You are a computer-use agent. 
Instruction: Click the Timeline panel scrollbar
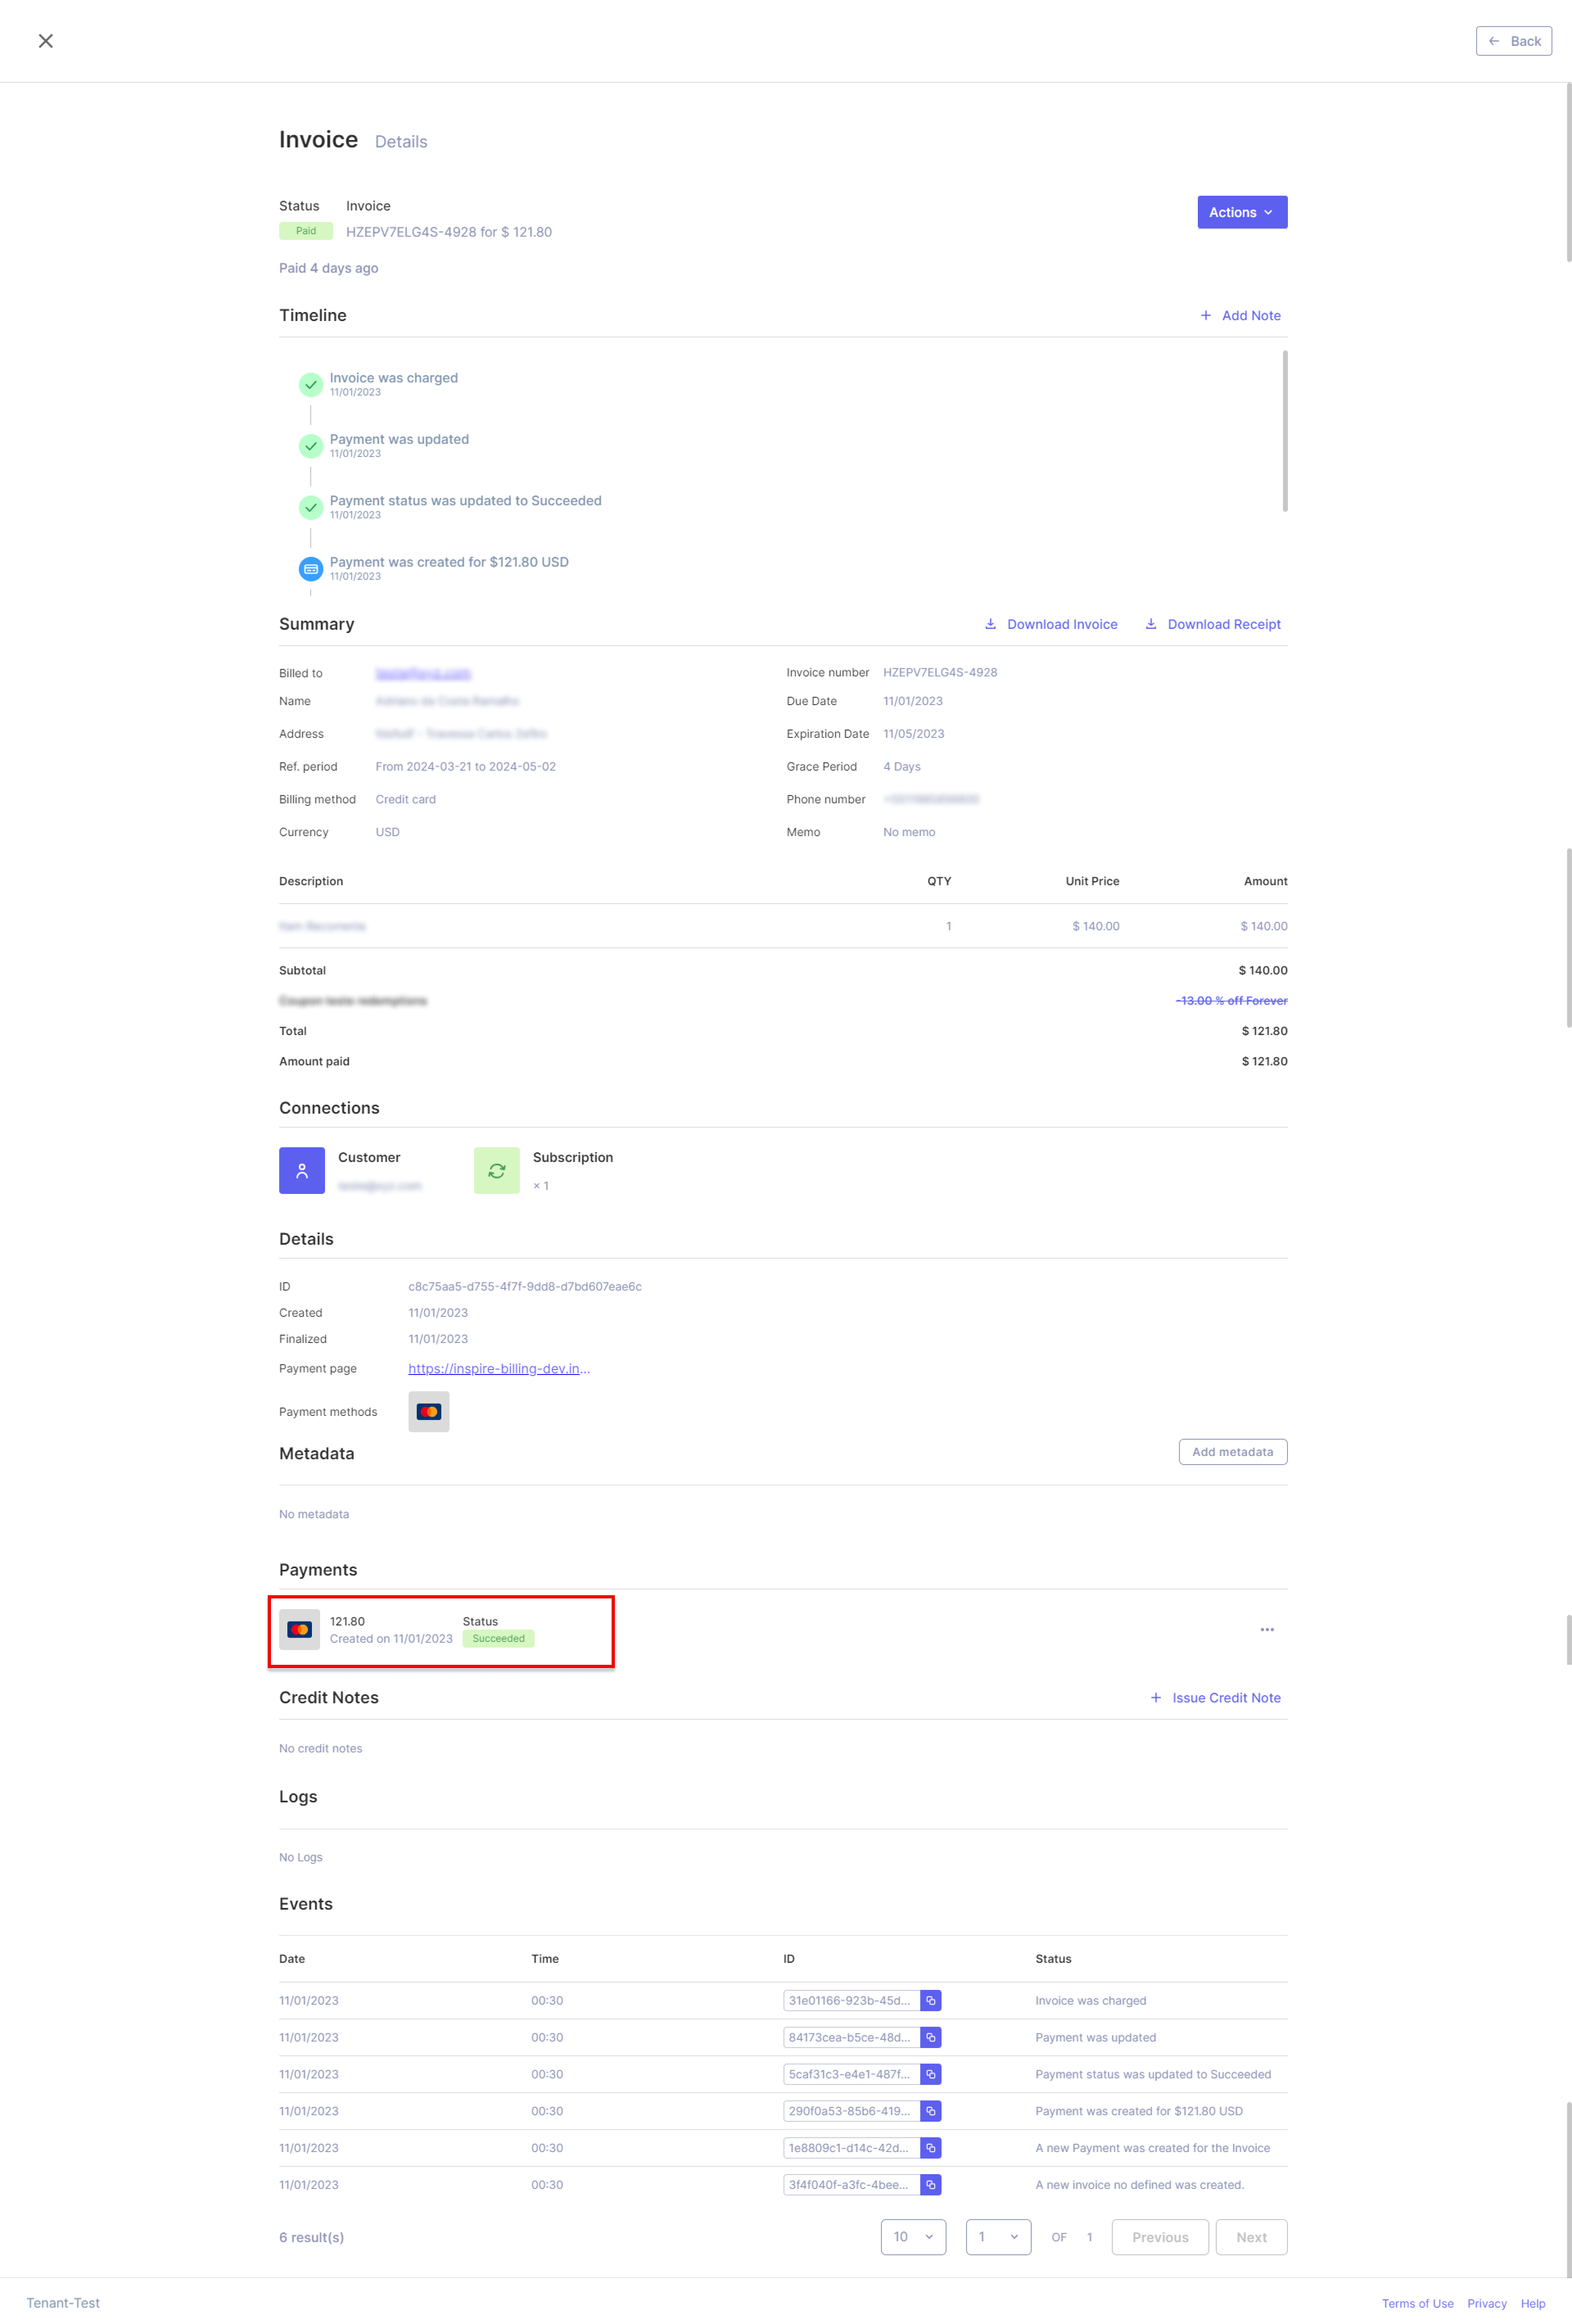(1285, 431)
